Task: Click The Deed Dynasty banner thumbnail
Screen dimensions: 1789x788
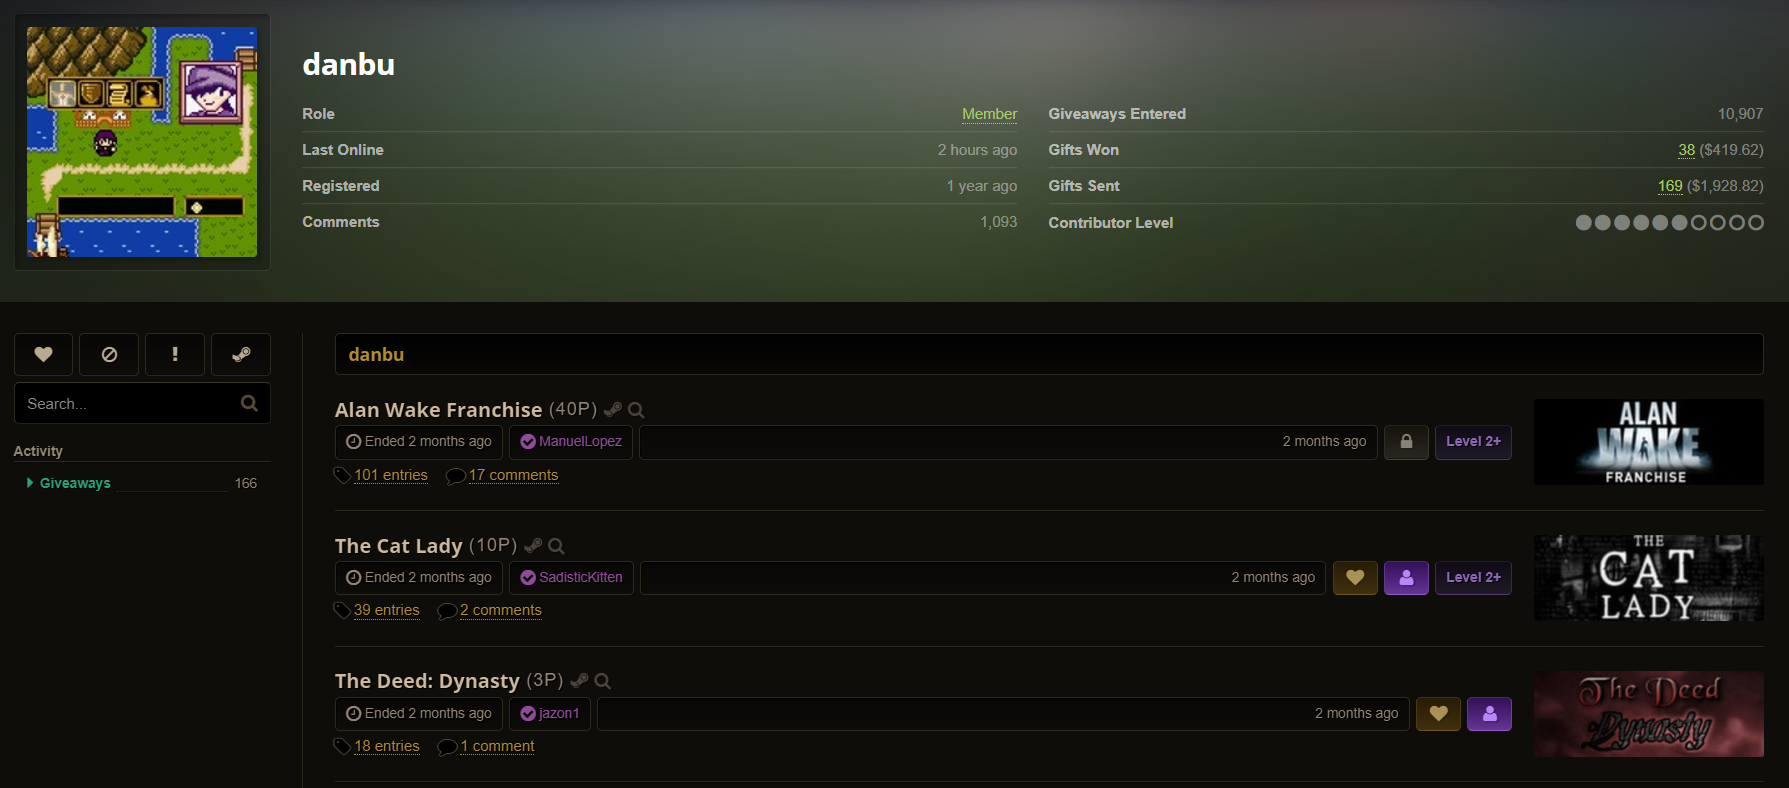Action: coord(1648,714)
